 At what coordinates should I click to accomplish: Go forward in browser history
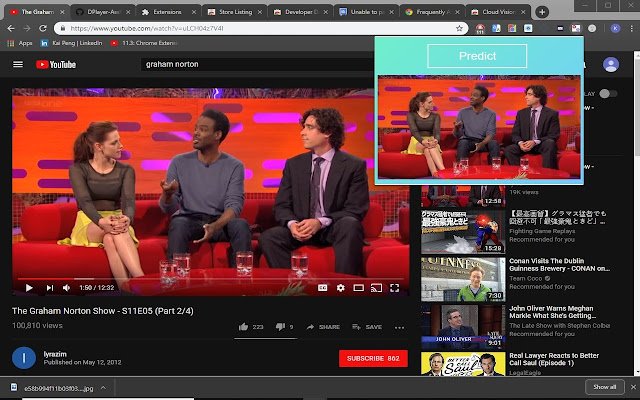tap(27, 28)
